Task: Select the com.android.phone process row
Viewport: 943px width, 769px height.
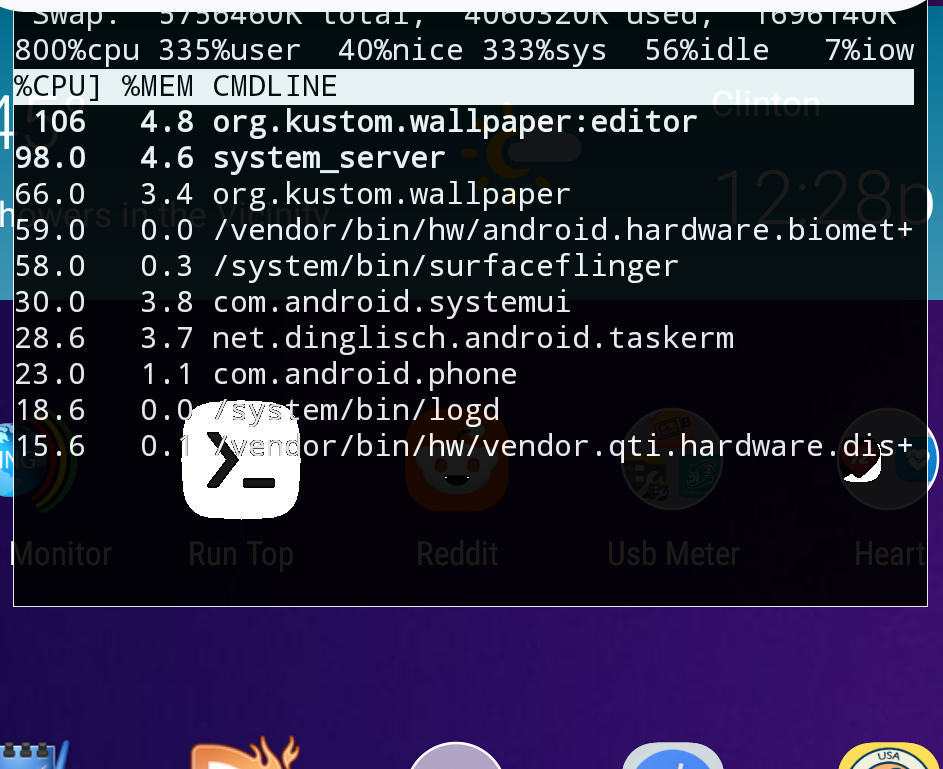Action: pos(364,374)
